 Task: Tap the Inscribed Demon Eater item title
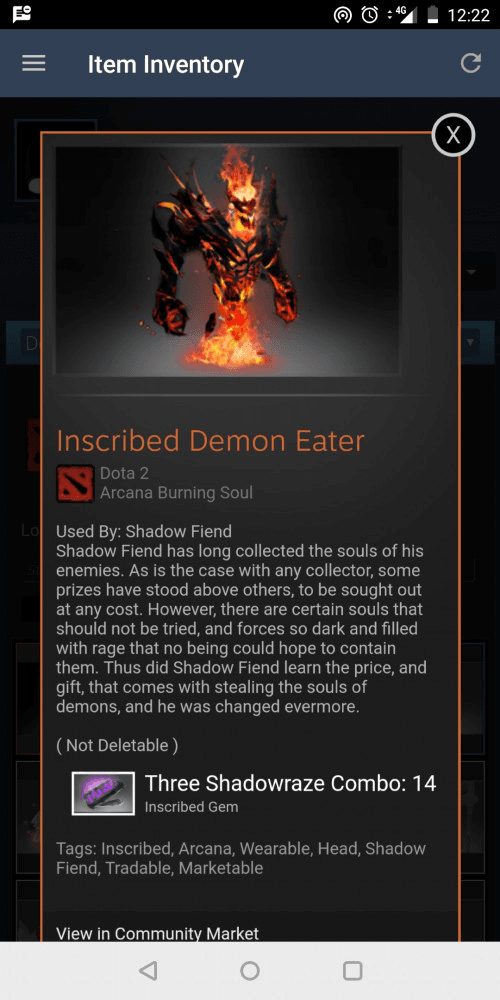[x=210, y=441]
